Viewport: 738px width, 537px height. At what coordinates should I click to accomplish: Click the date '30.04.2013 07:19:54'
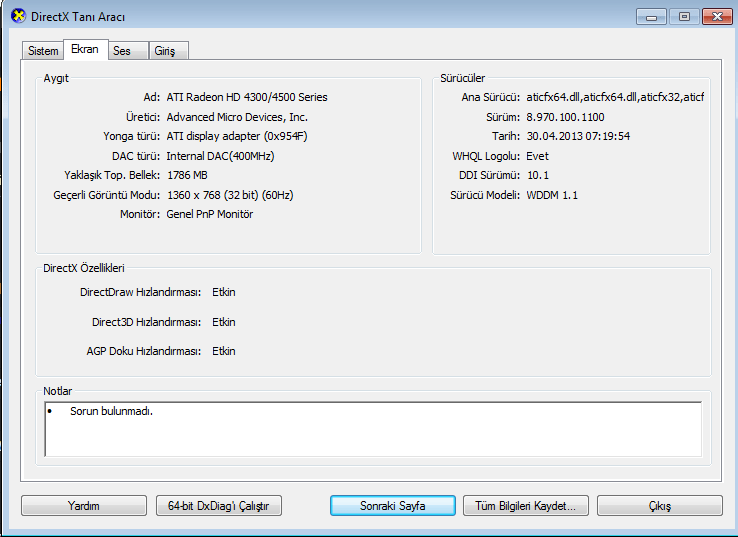click(x=578, y=136)
